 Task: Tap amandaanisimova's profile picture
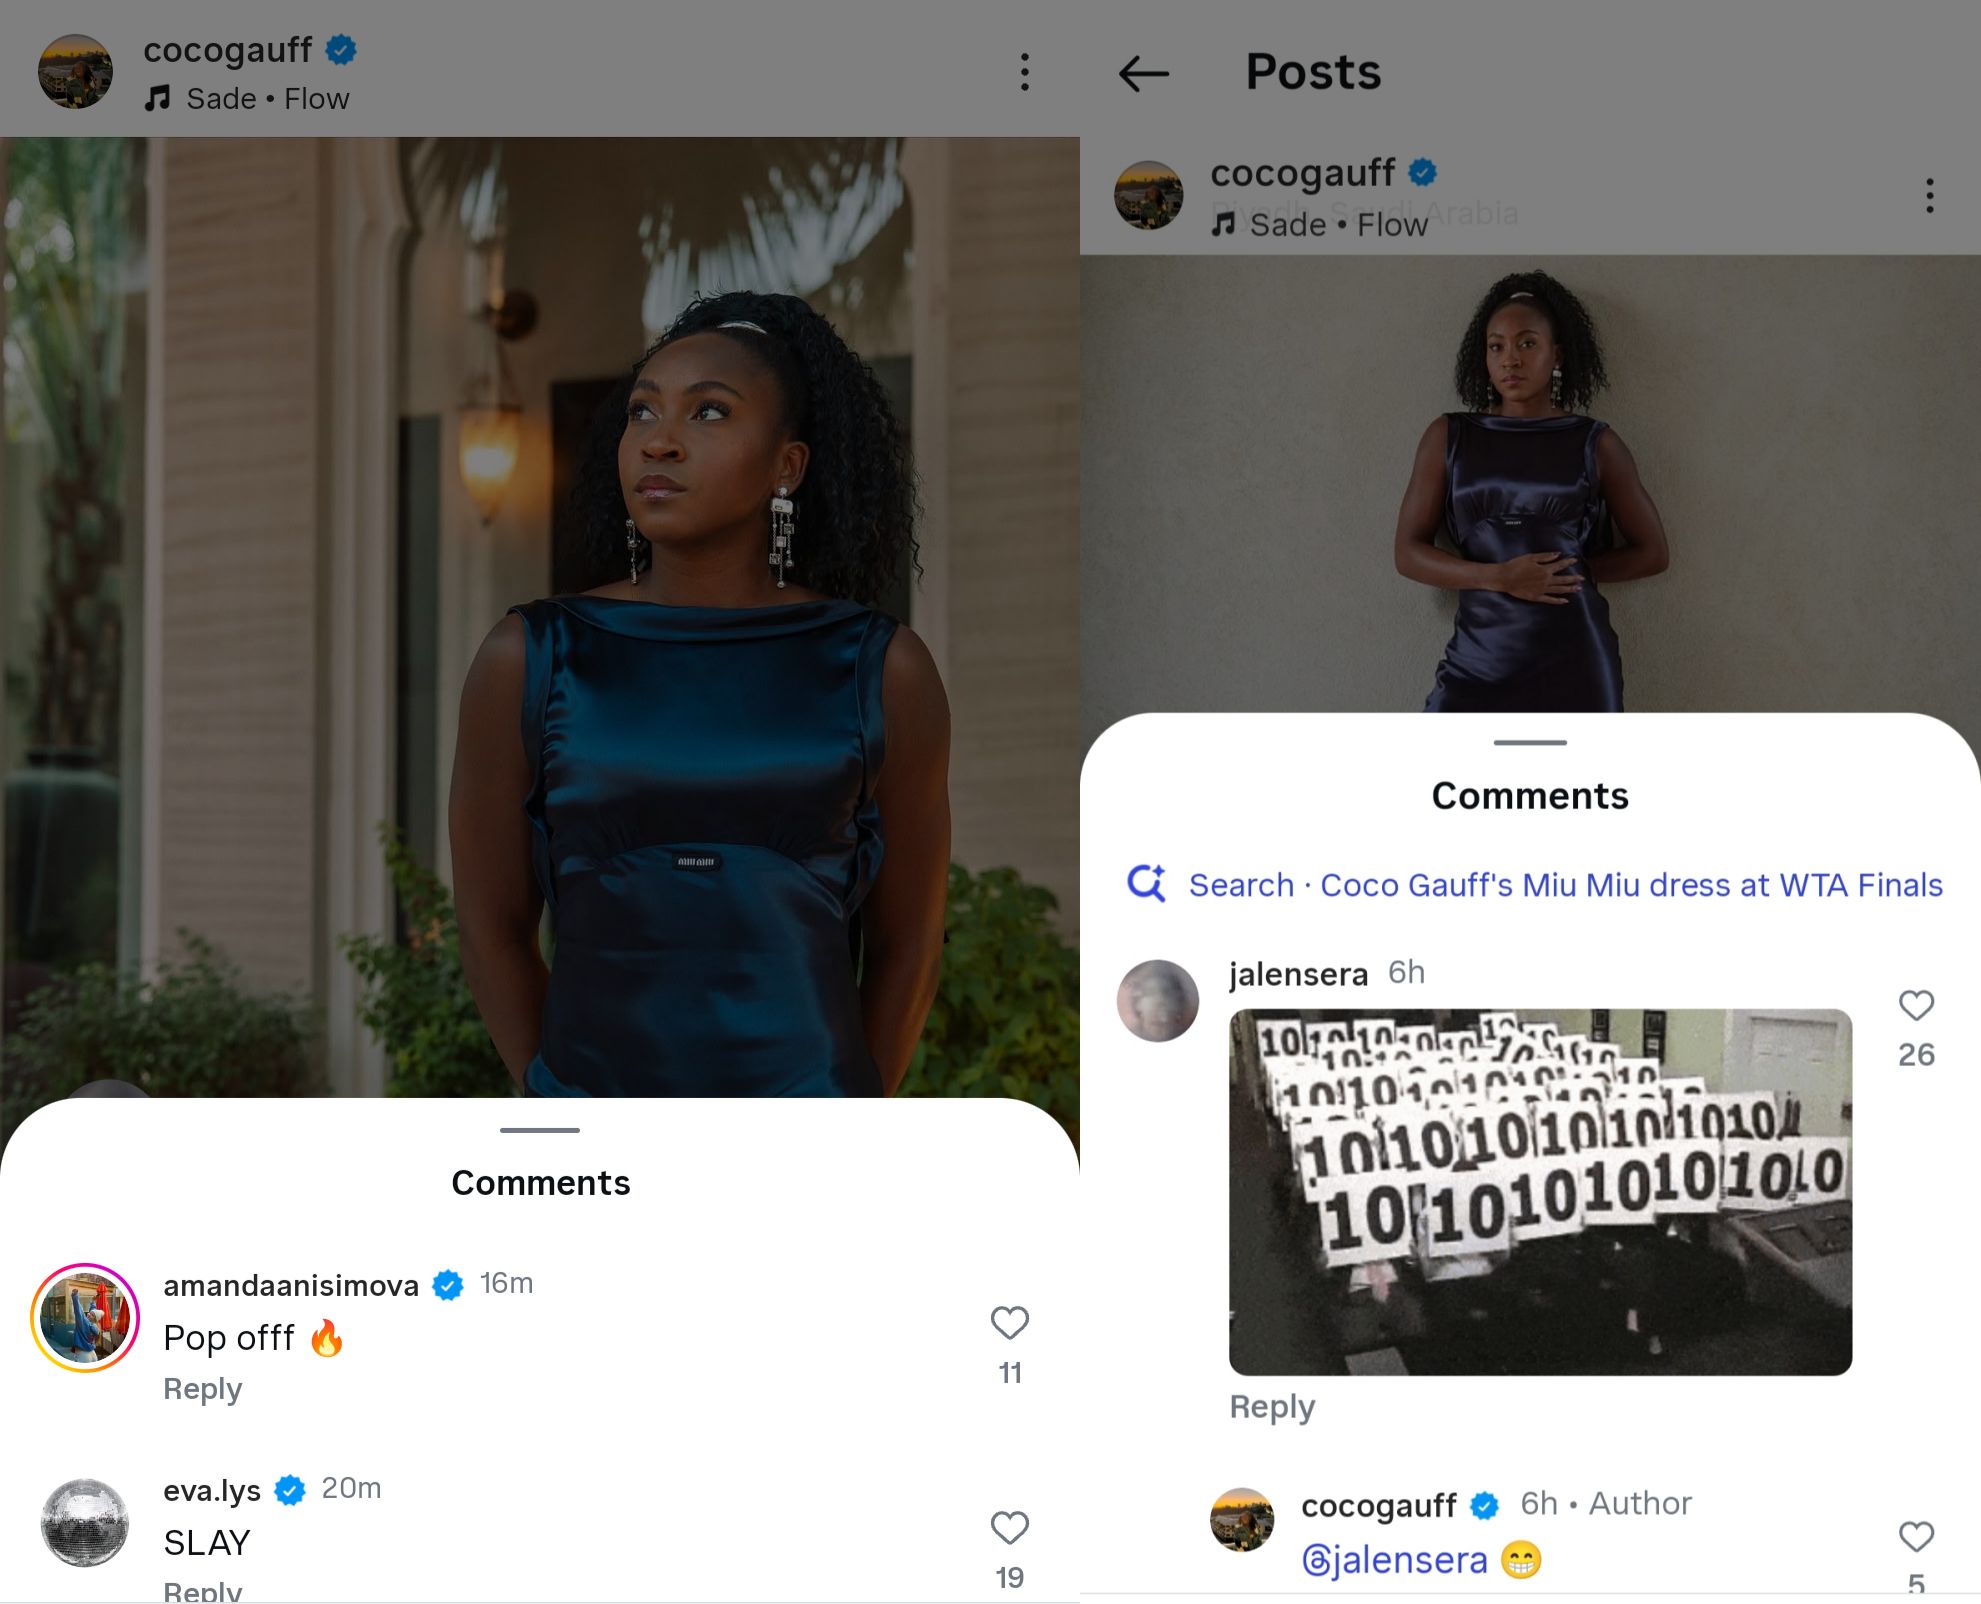click(x=85, y=1318)
